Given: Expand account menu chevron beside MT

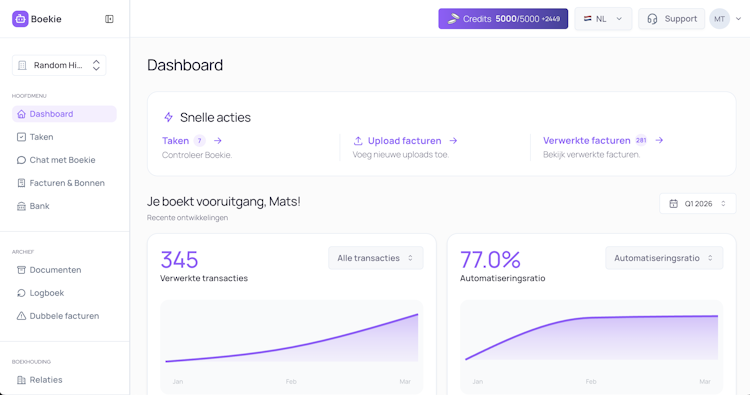Looking at the screenshot, I should click(x=738, y=19).
